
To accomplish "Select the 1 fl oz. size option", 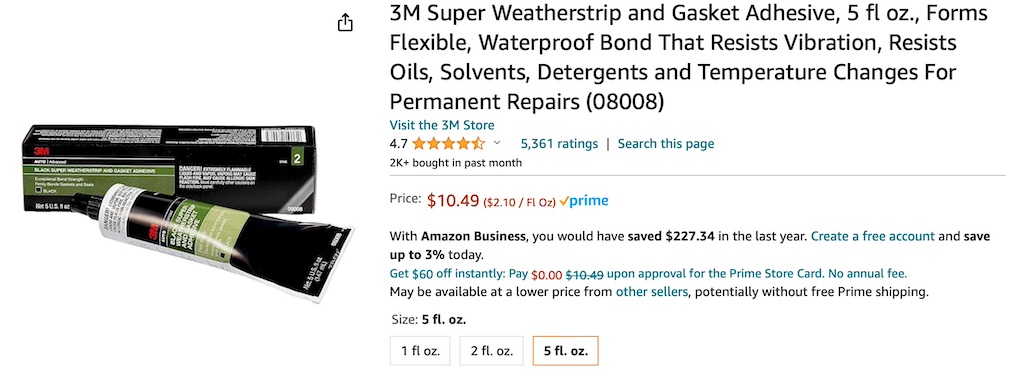I will [421, 350].
